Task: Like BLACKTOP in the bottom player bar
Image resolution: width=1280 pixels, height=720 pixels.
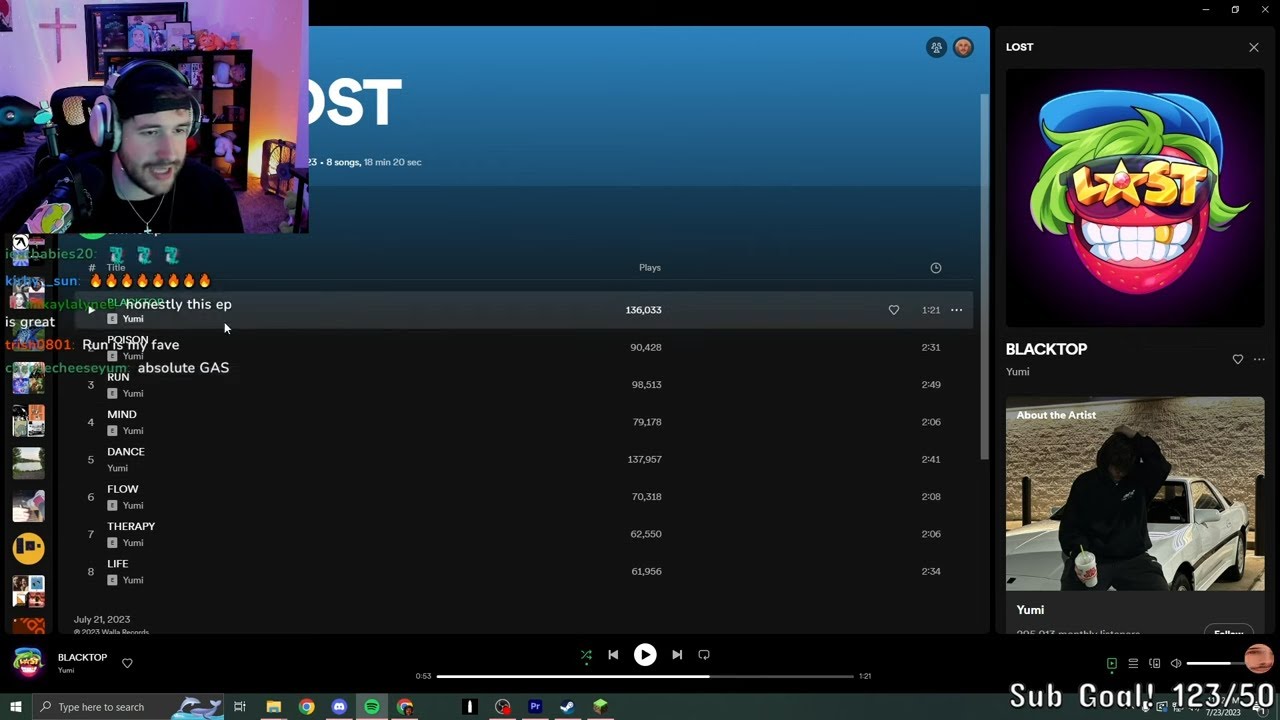Action: 127,663
